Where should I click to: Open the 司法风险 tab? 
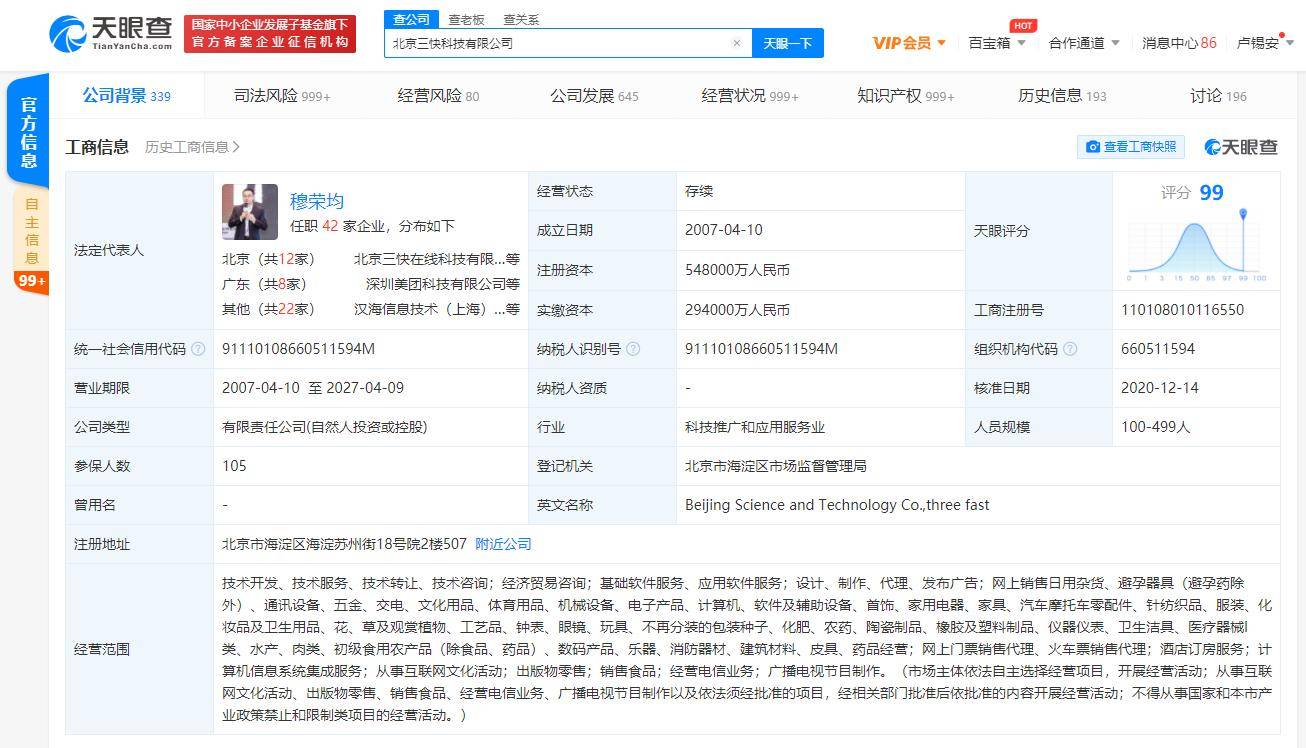[x=282, y=96]
